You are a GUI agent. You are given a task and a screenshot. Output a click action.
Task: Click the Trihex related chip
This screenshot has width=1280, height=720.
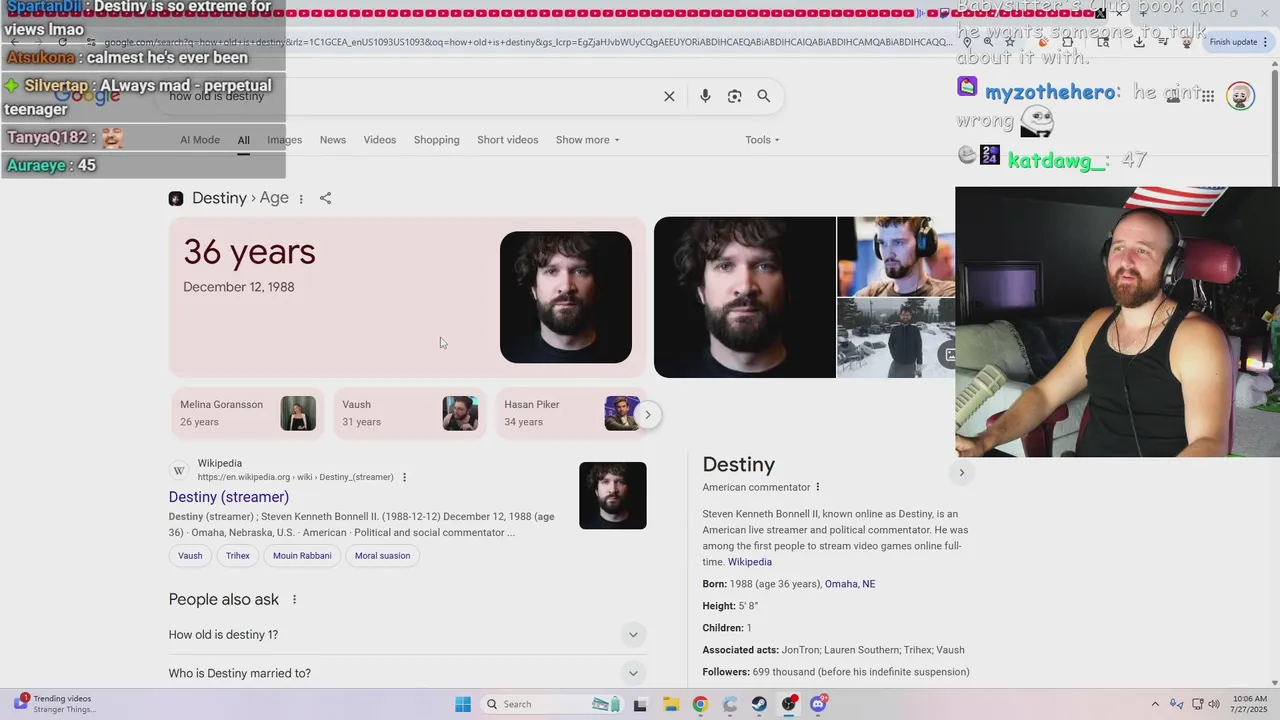point(238,556)
